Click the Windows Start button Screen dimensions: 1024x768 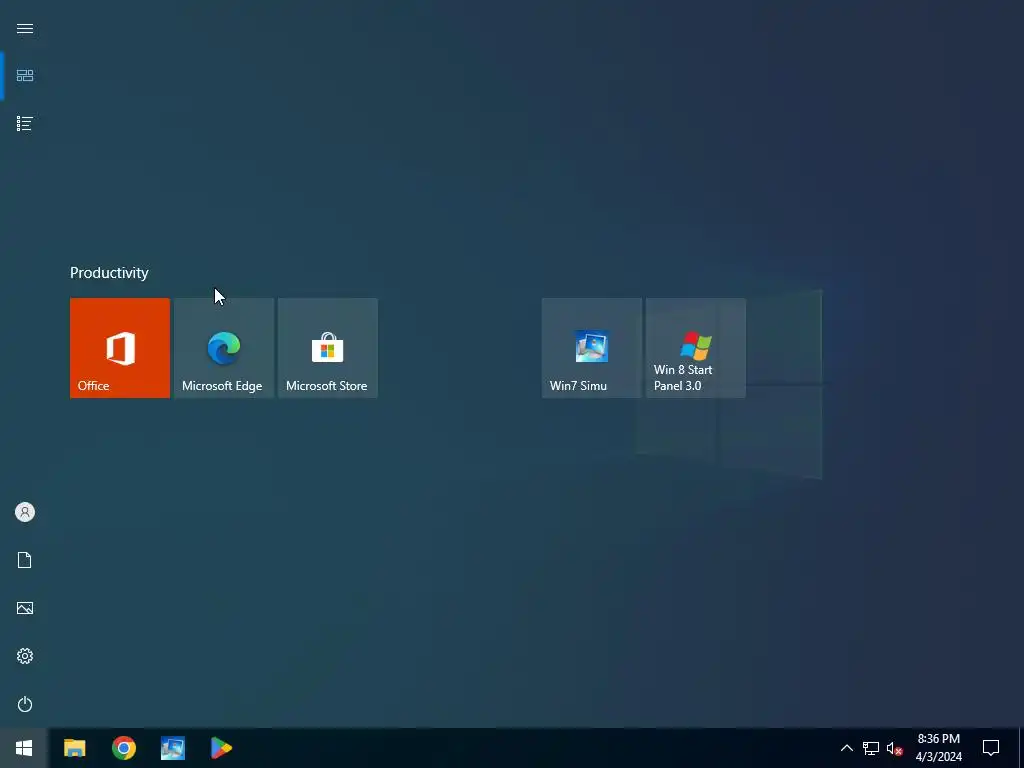click(24, 748)
